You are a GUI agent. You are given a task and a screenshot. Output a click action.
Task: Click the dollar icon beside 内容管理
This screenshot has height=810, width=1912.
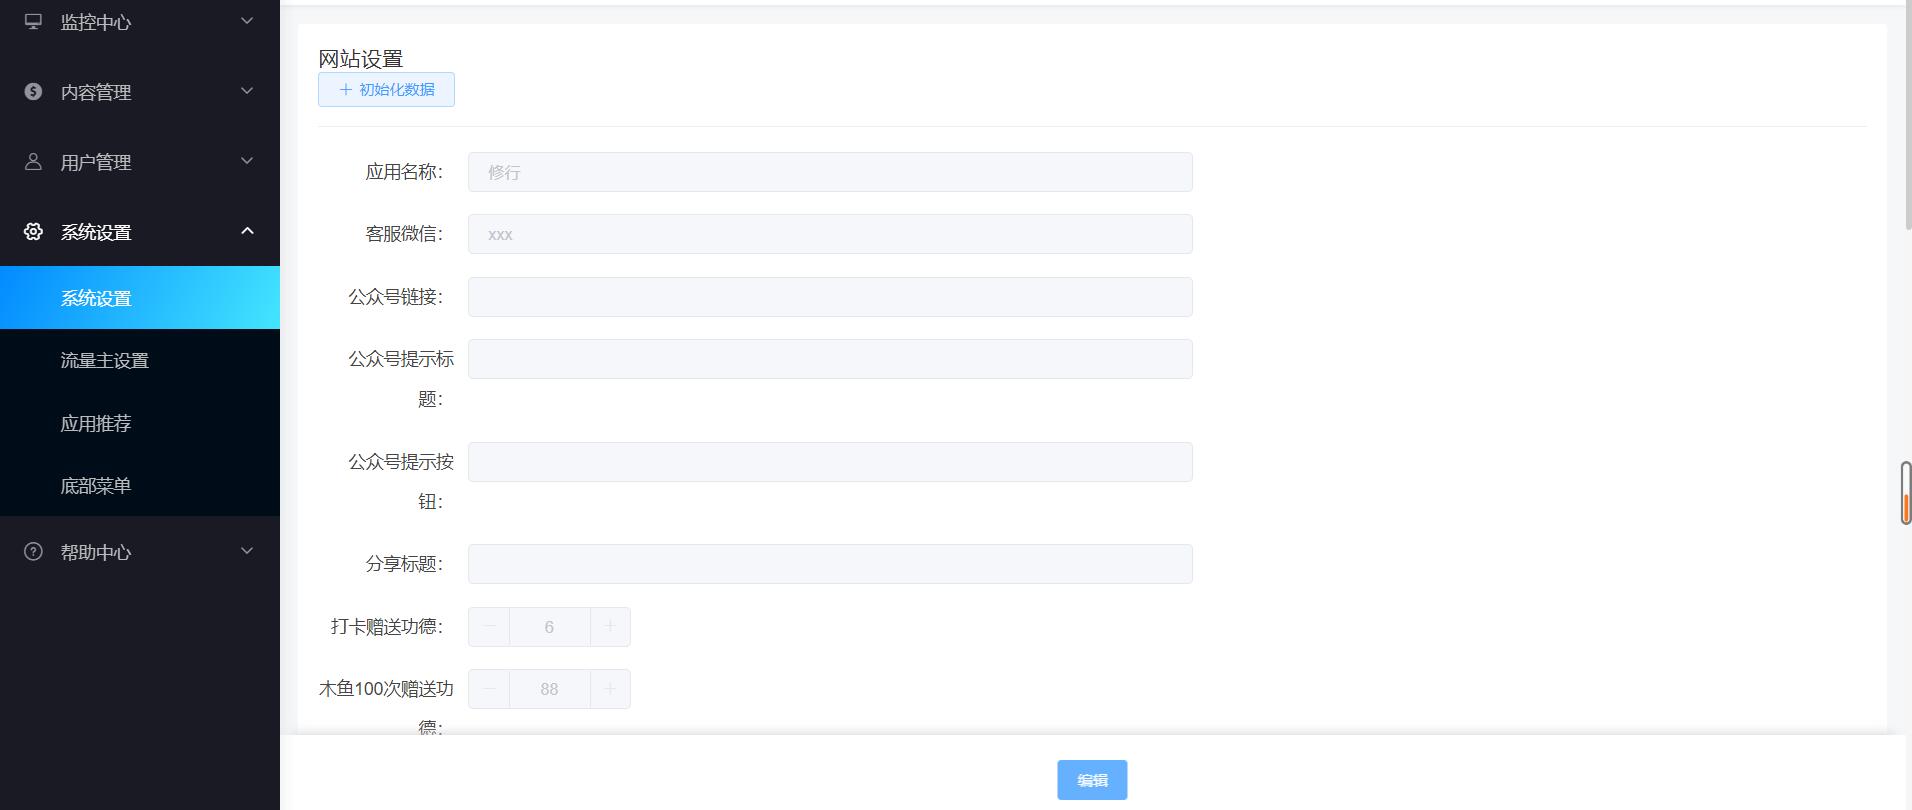pos(33,91)
